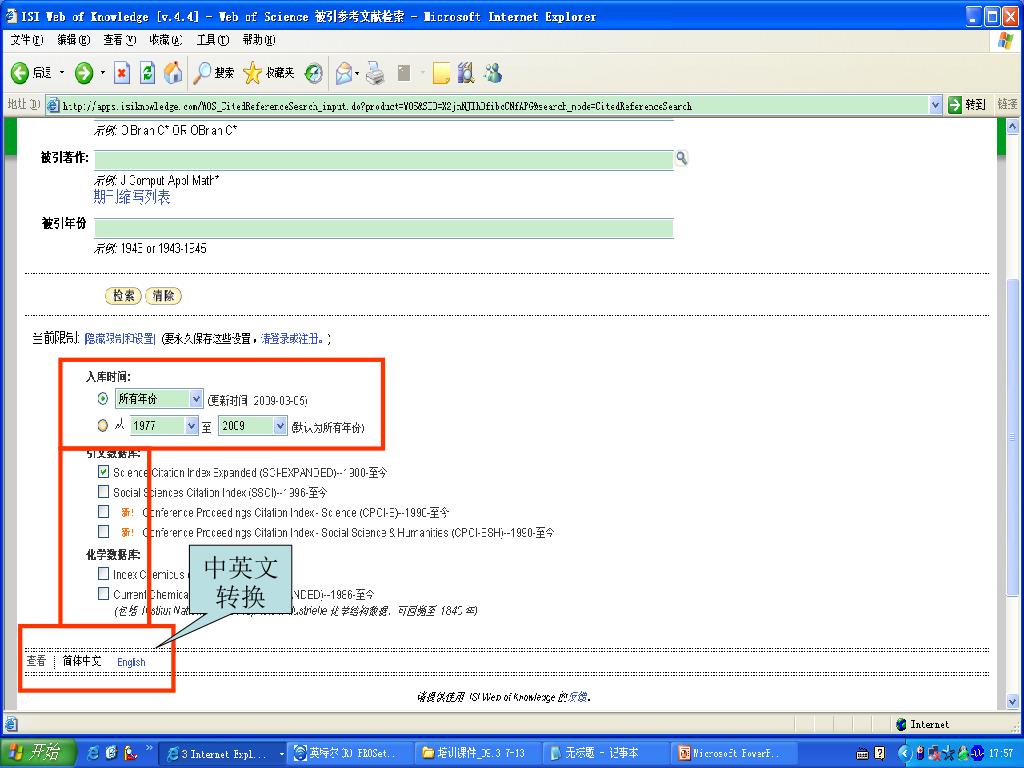
Task: Open Forward button history dropdown arrow
Action: [103, 73]
